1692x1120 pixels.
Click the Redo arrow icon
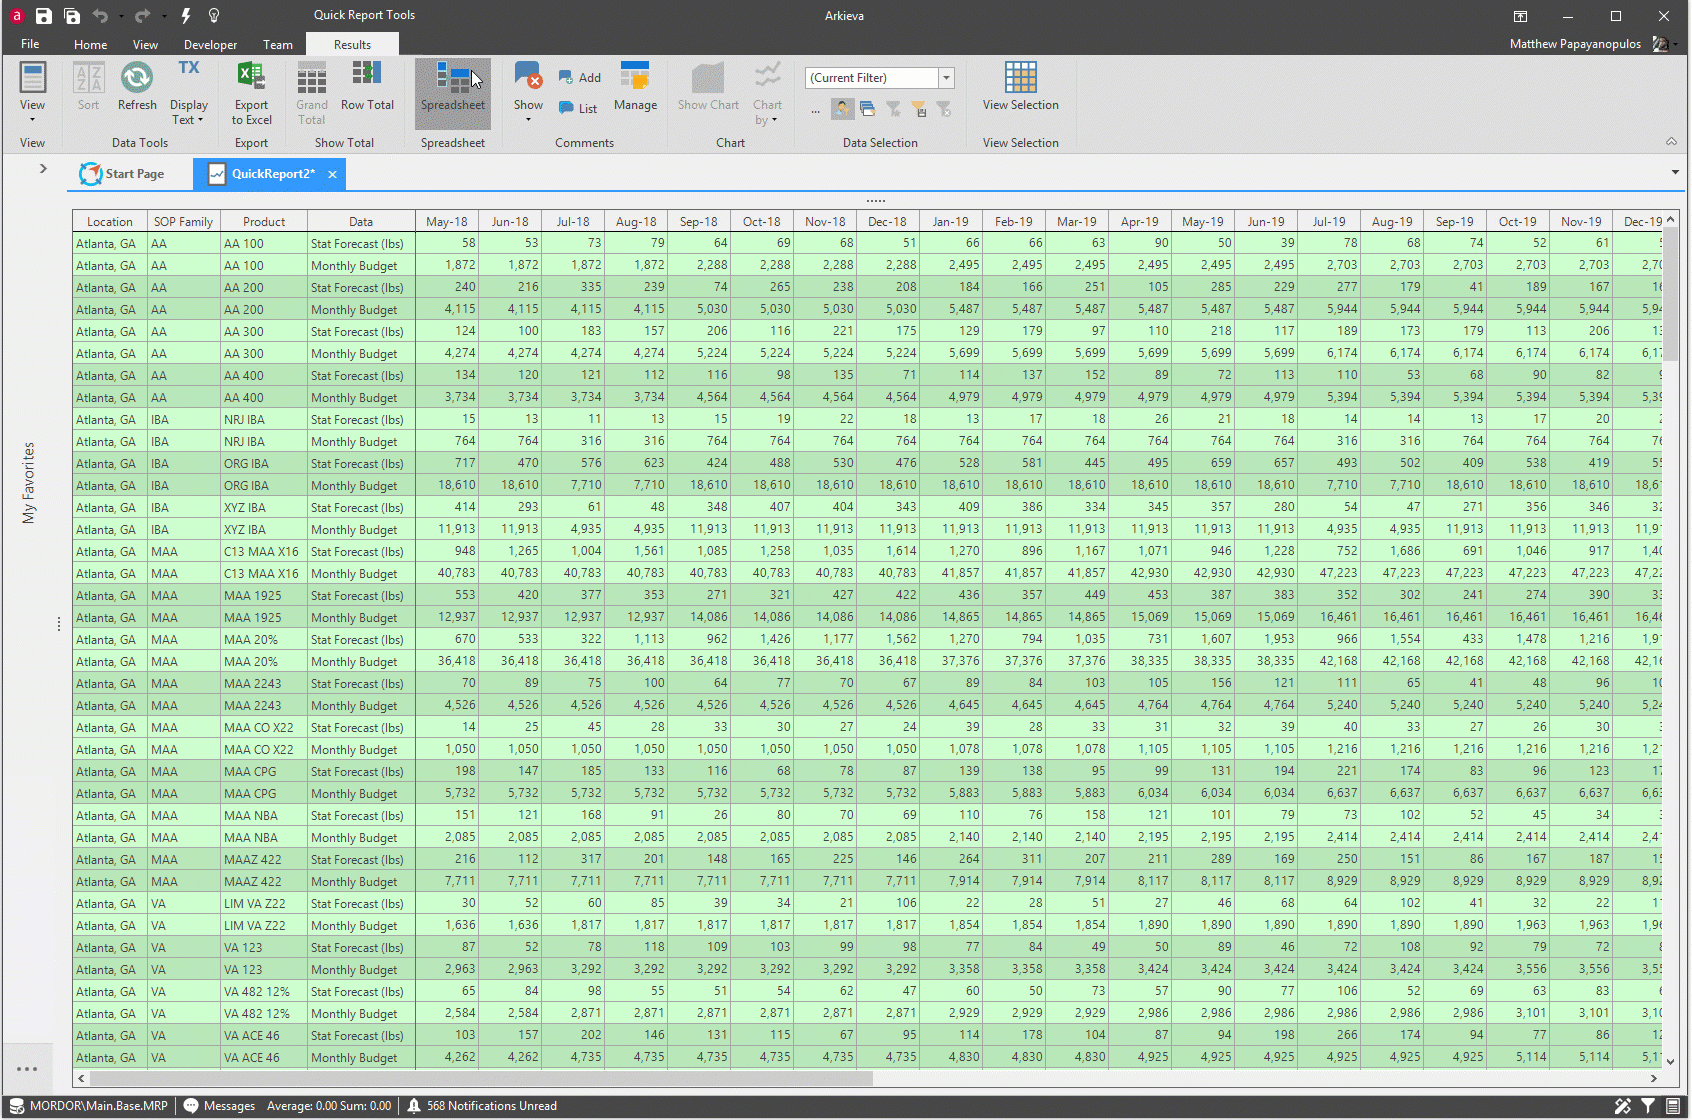142,16
